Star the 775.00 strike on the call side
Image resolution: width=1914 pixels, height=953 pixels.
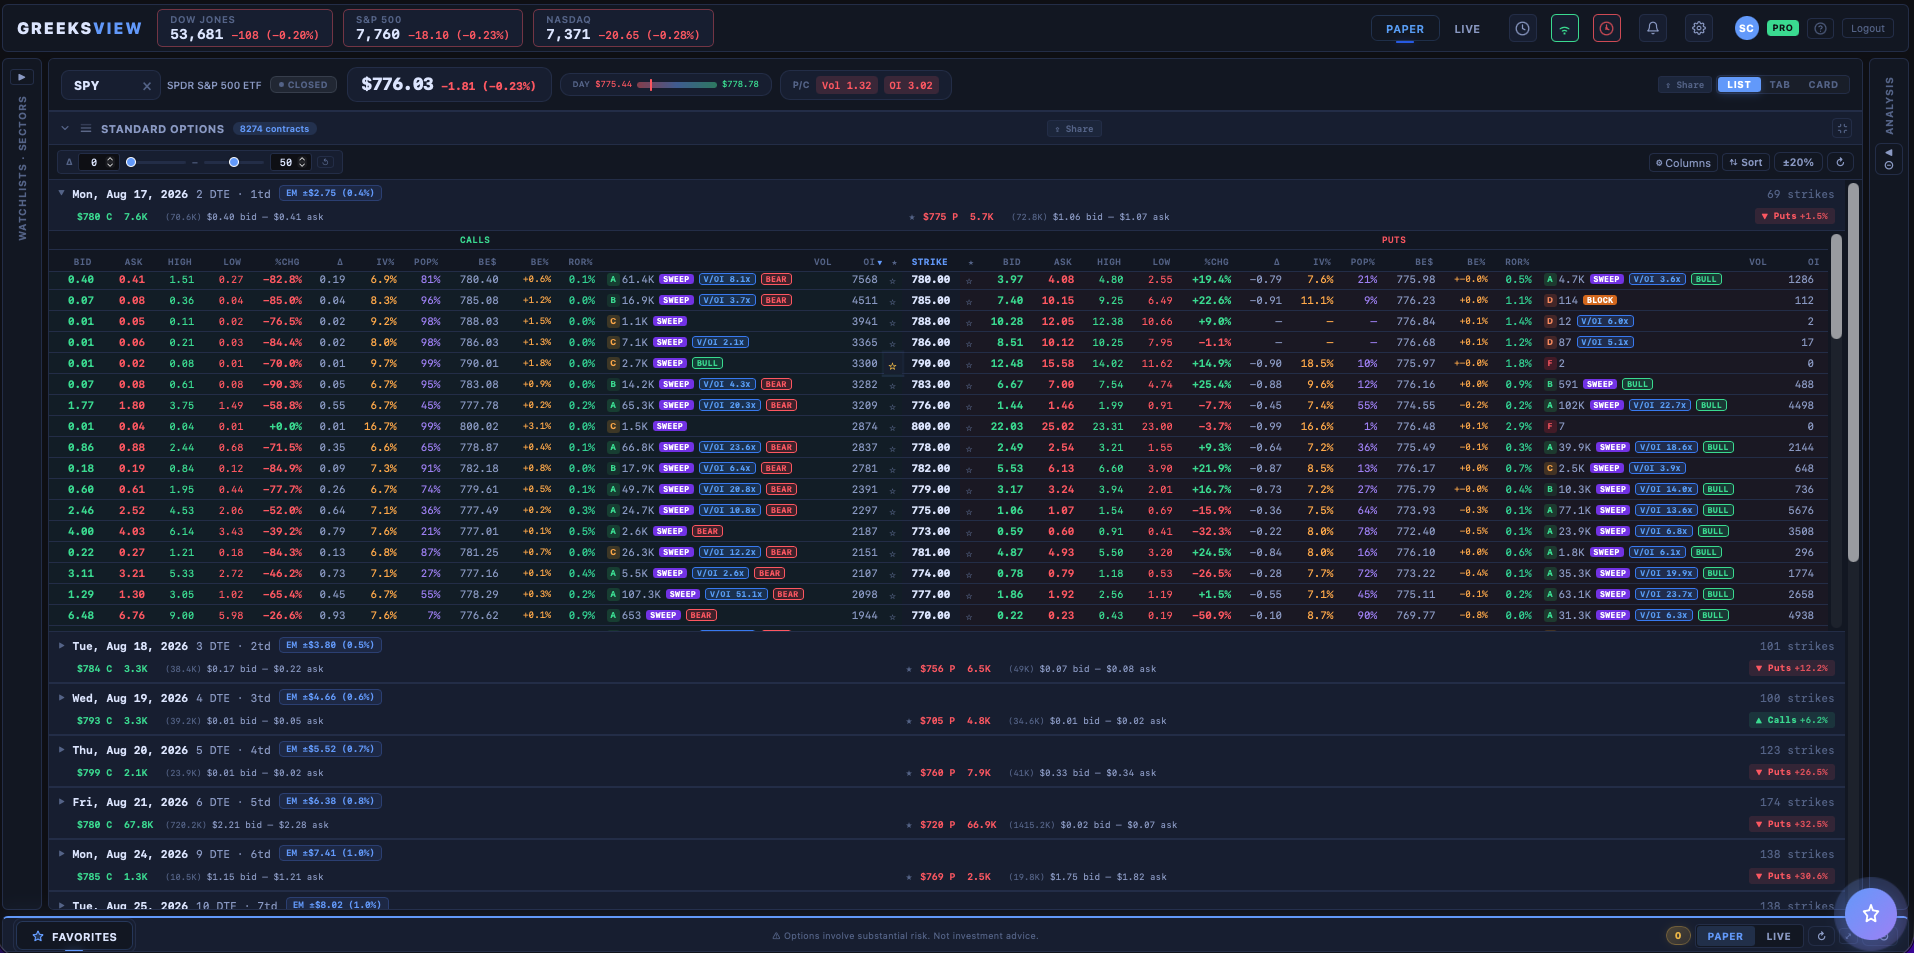click(894, 511)
